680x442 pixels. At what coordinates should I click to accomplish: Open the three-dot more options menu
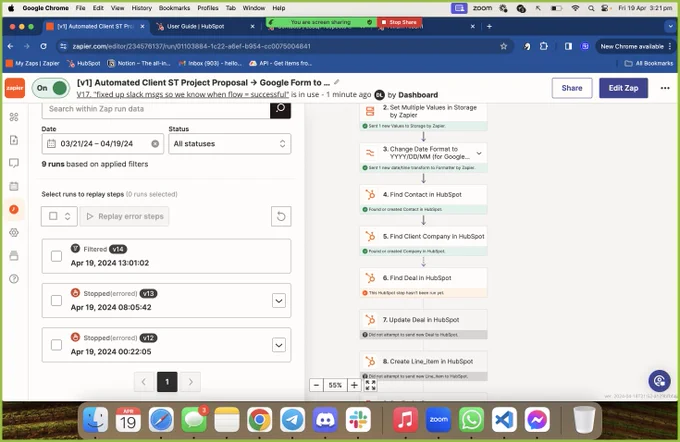pos(665,88)
